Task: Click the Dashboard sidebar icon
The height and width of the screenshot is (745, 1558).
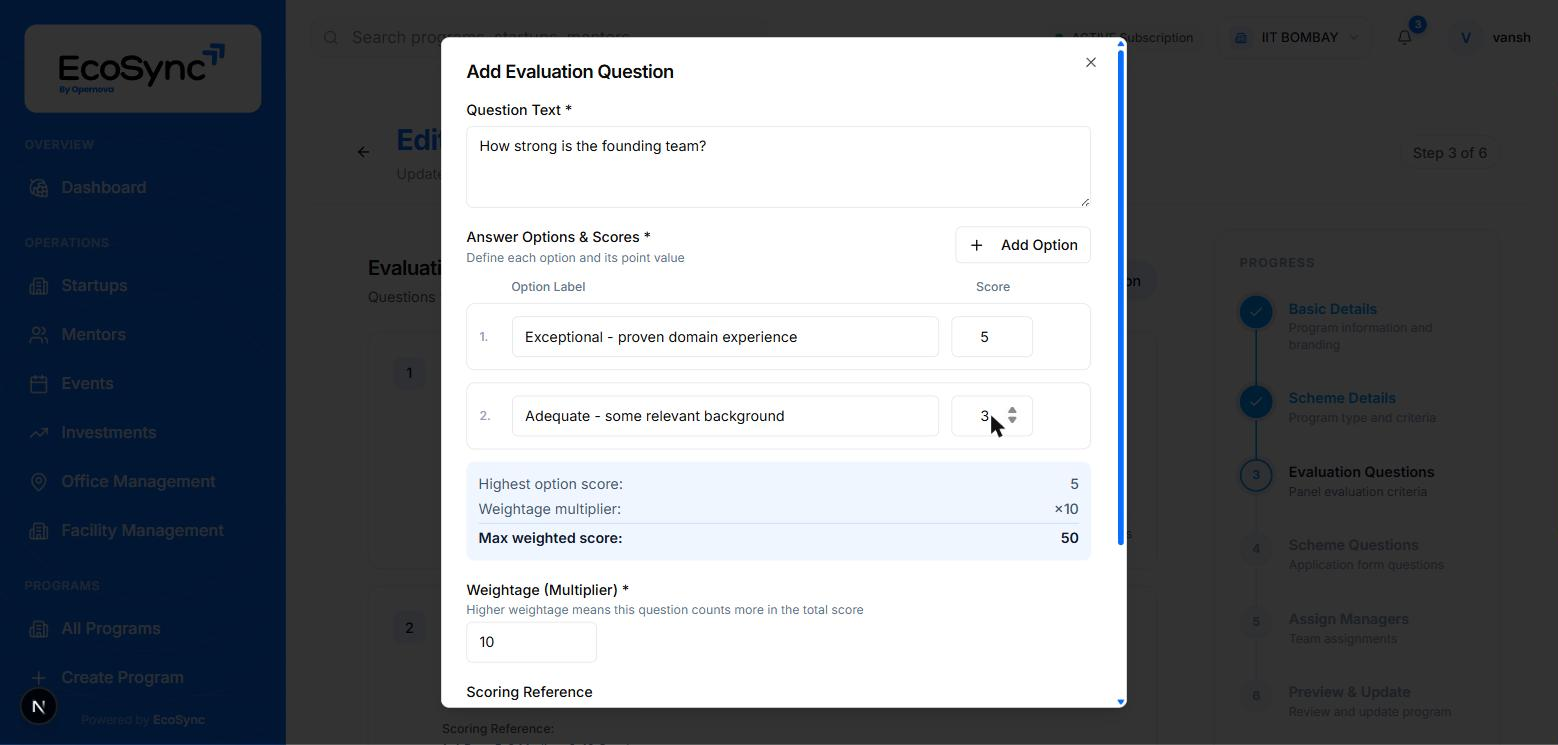Action: pyautogui.click(x=39, y=188)
